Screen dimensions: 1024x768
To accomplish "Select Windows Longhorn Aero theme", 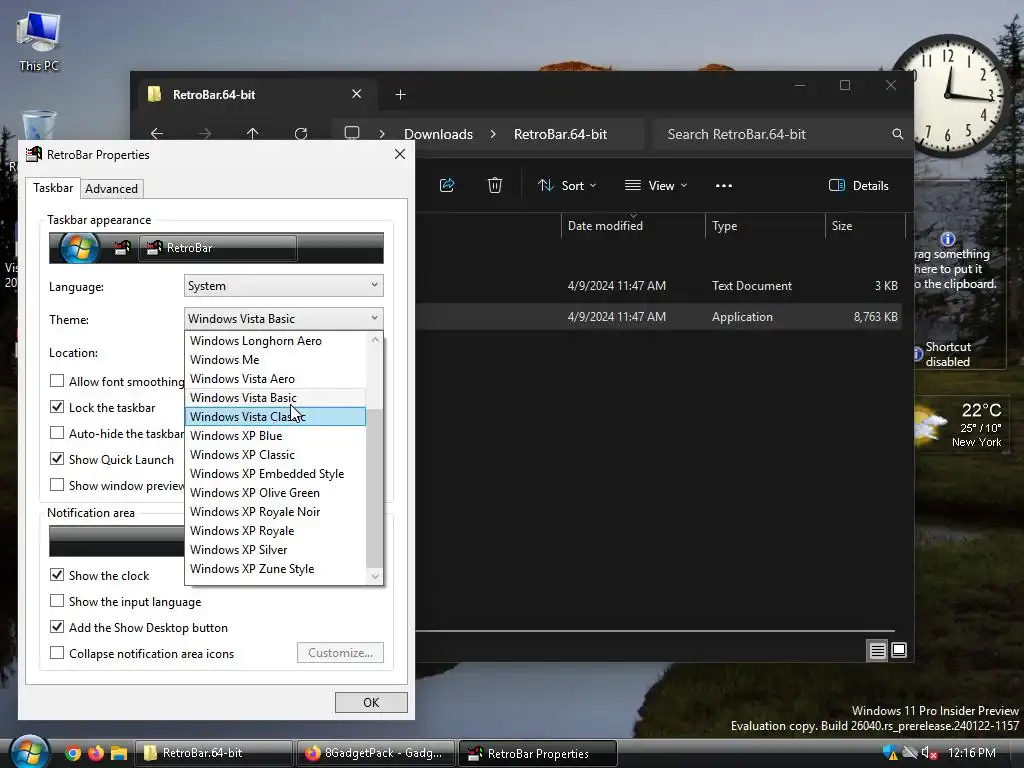I will click(275, 341).
